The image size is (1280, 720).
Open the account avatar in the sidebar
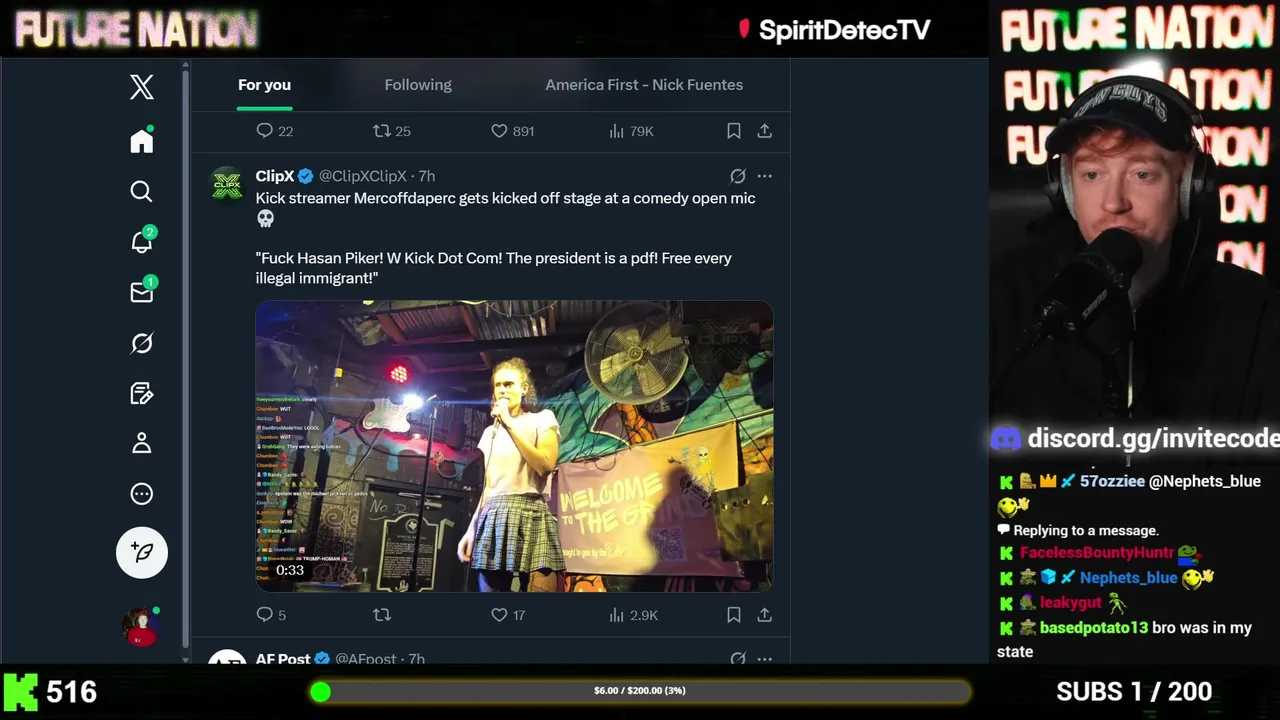(141, 626)
